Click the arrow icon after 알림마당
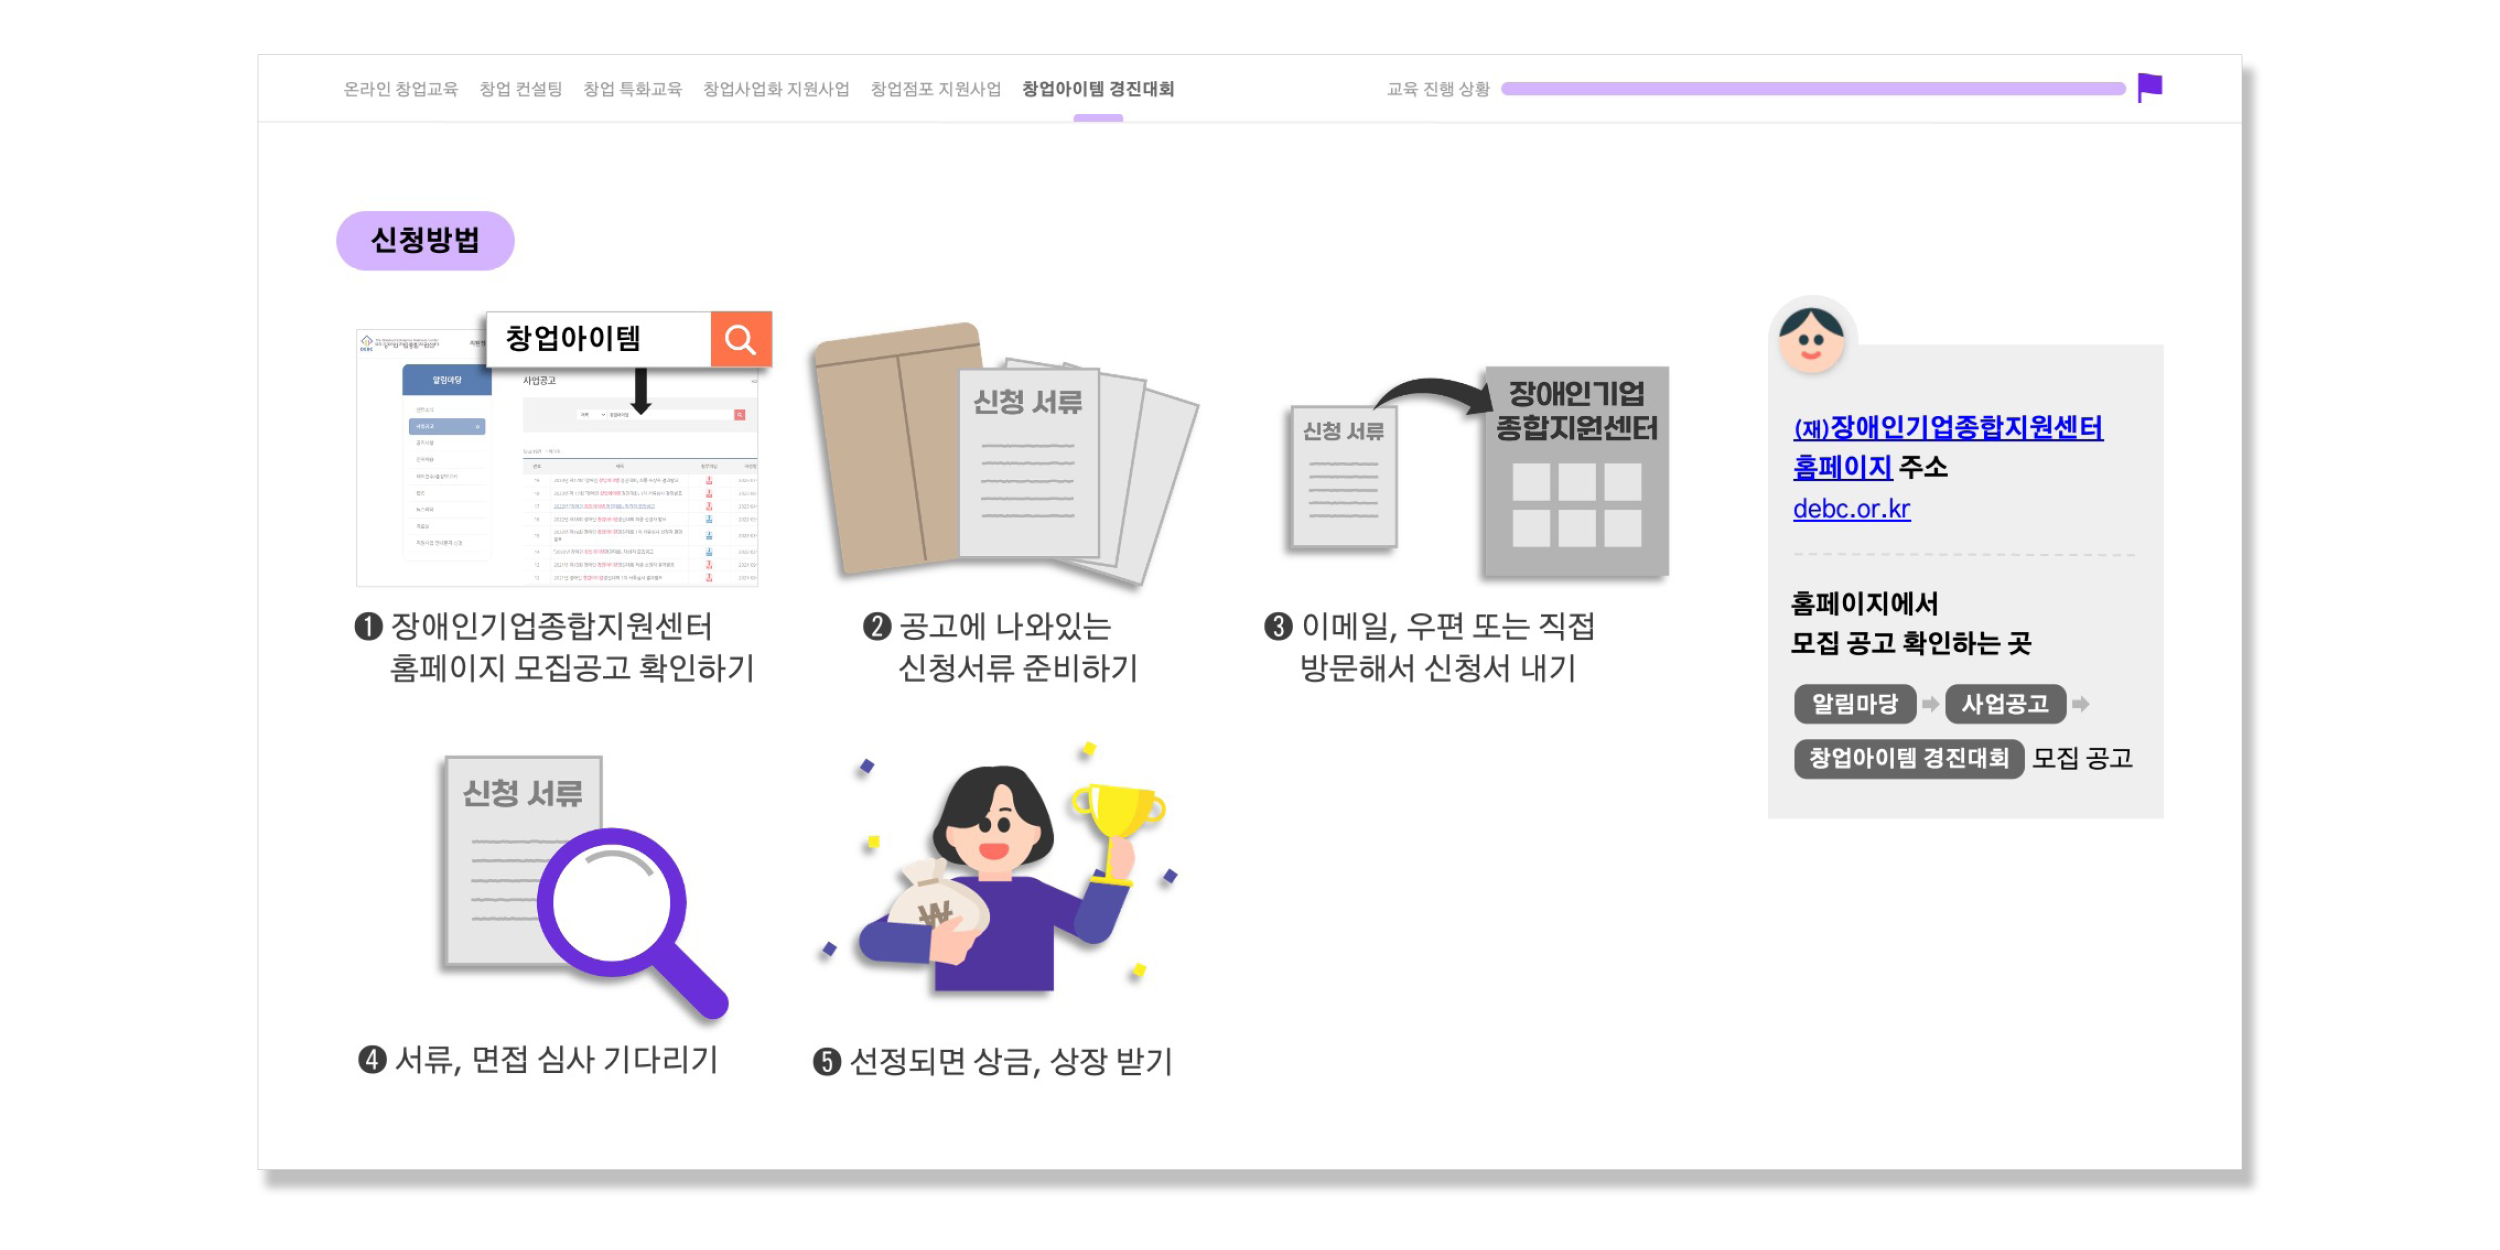The image size is (2500, 1250). (1931, 704)
